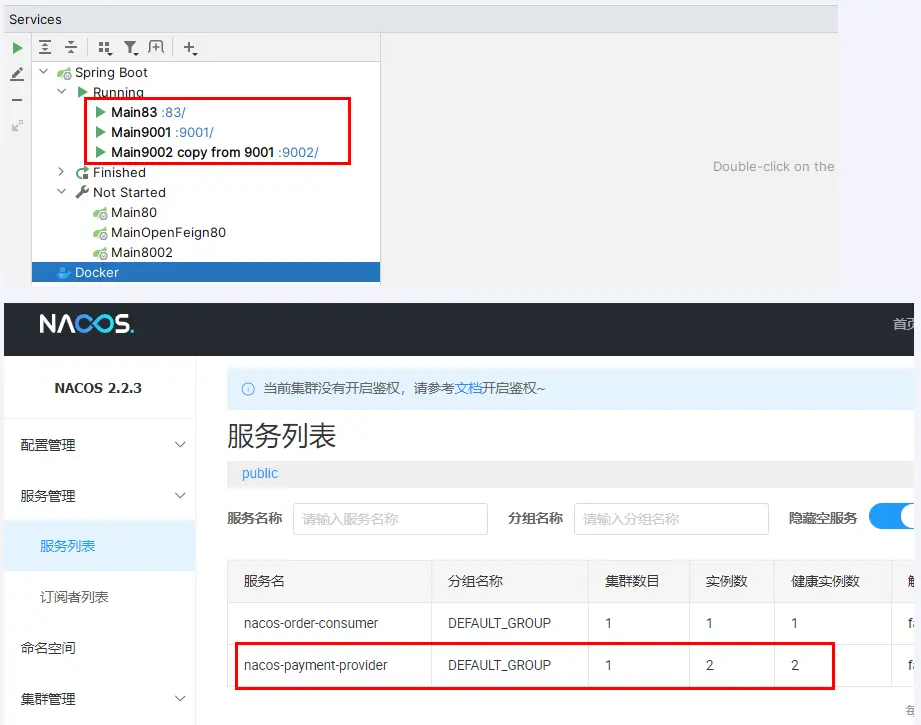The width and height of the screenshot is (921, 725).
Task: Click the Add Service plus icon
Action: [x=190, y=48]
